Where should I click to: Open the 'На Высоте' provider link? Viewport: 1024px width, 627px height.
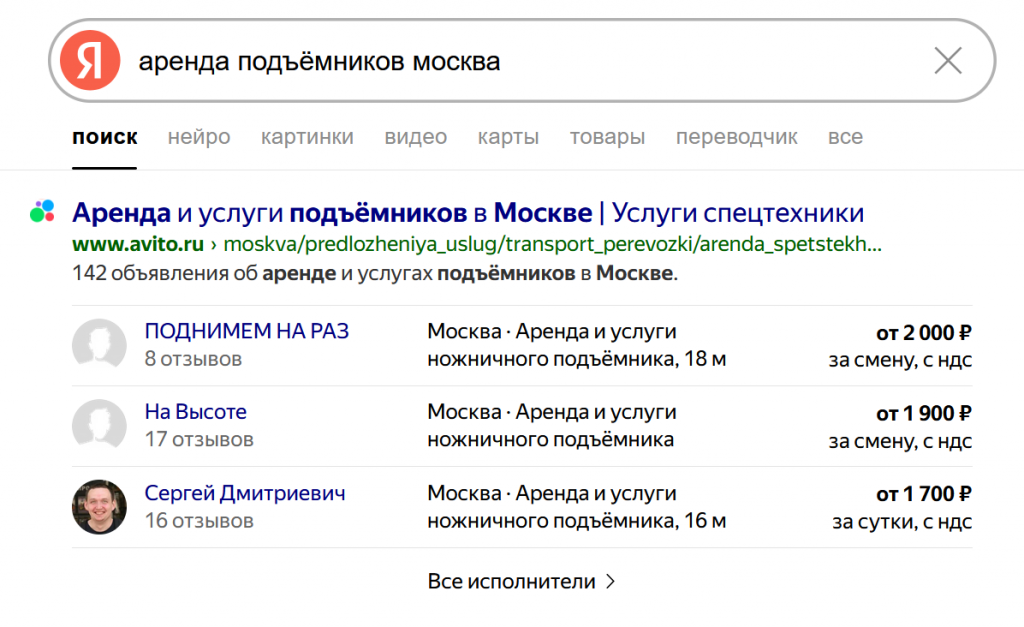[x=195, y=411]
